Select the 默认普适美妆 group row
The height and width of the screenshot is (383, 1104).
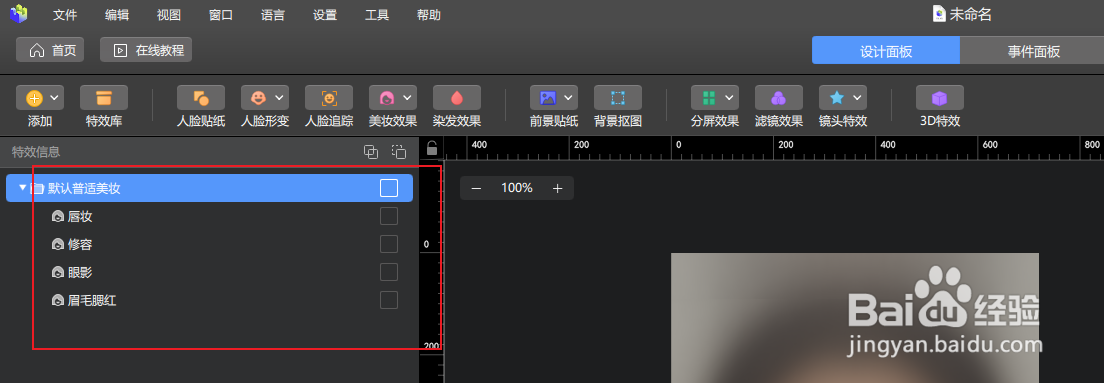pyautogui.click(x=209, y=188)
